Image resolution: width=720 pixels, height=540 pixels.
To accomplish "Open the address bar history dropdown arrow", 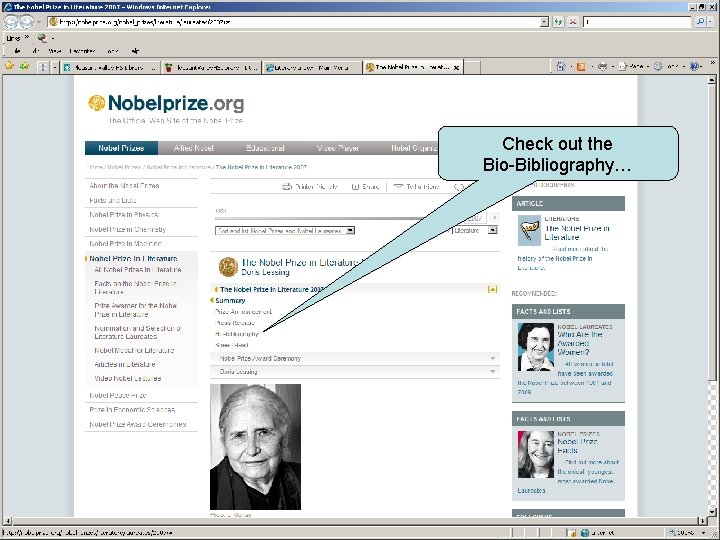I will click(544, 22).
